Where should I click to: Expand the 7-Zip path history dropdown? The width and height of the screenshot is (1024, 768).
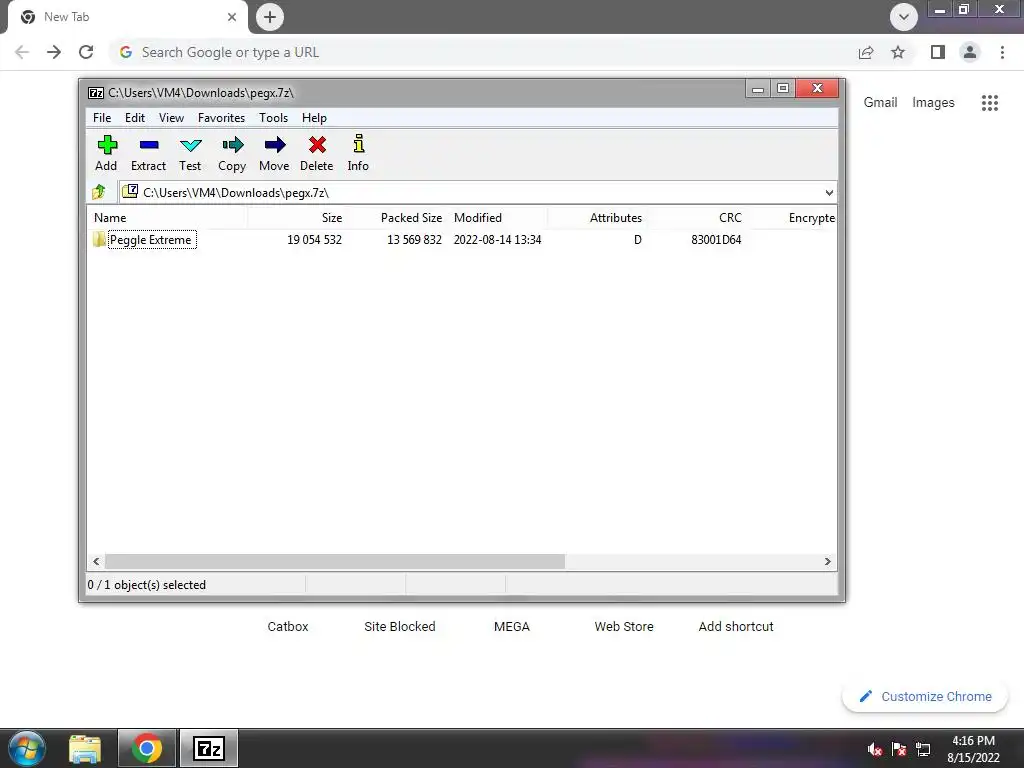pos(829,193)
